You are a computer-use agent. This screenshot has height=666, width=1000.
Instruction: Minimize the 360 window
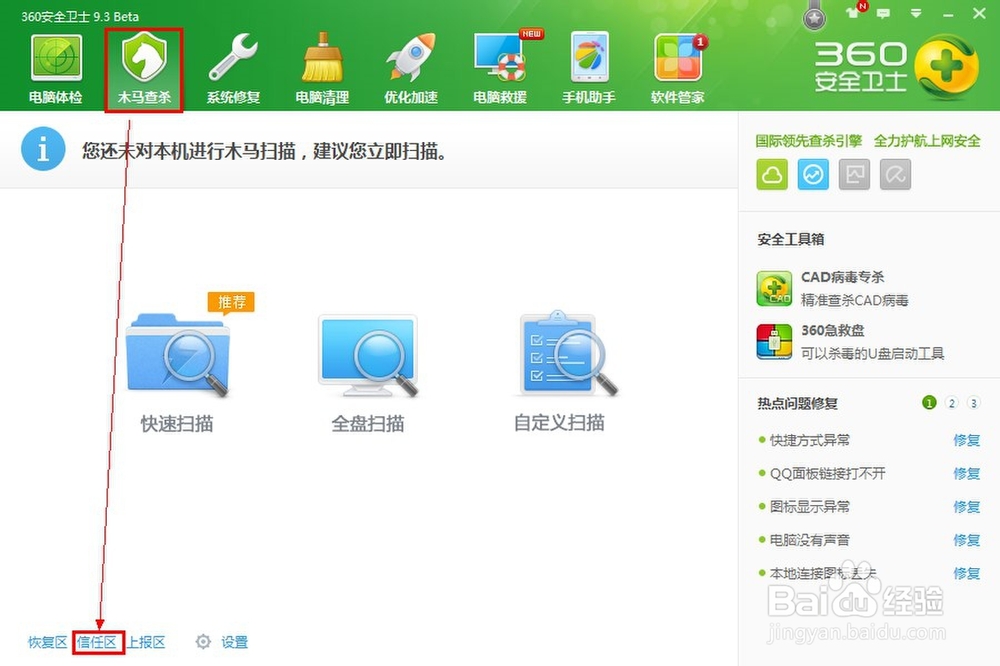(x=948, y=13)
